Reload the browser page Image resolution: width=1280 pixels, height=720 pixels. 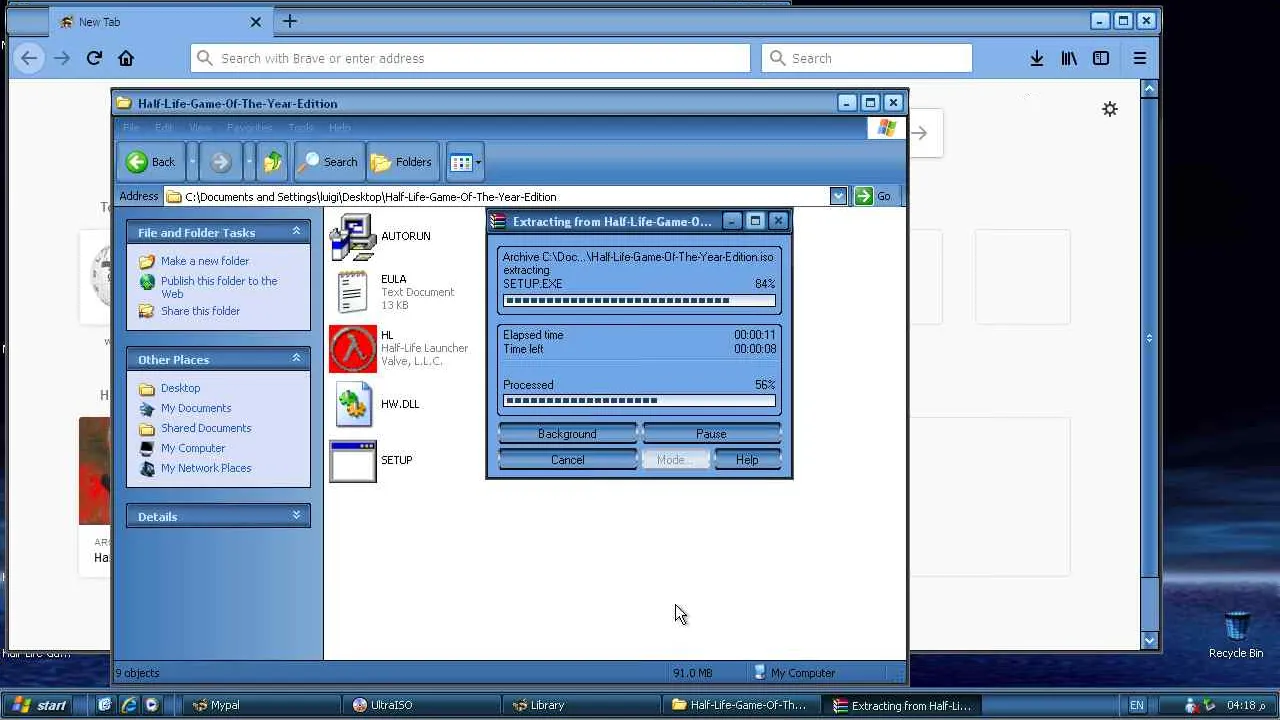94,58
